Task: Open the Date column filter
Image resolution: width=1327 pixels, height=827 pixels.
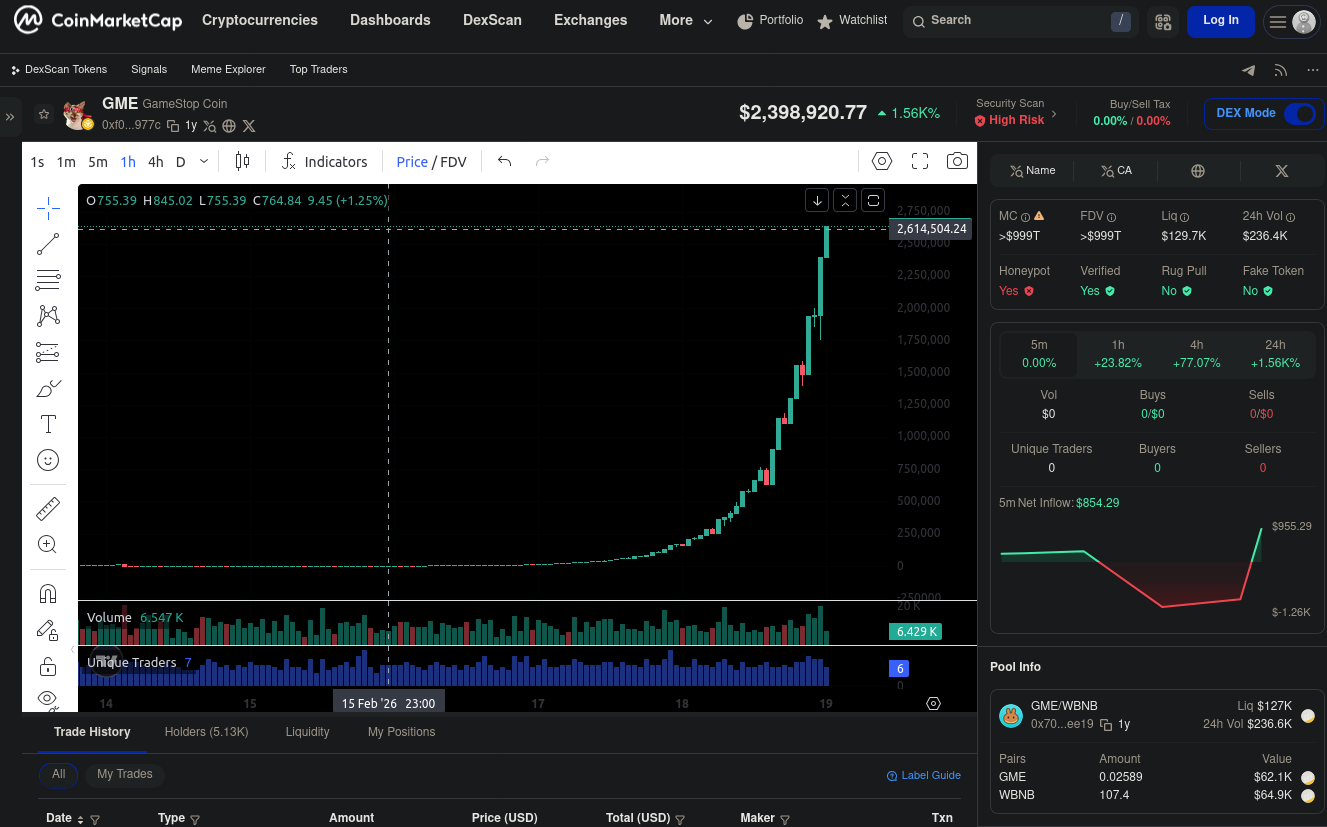Action: coord(95,819)
